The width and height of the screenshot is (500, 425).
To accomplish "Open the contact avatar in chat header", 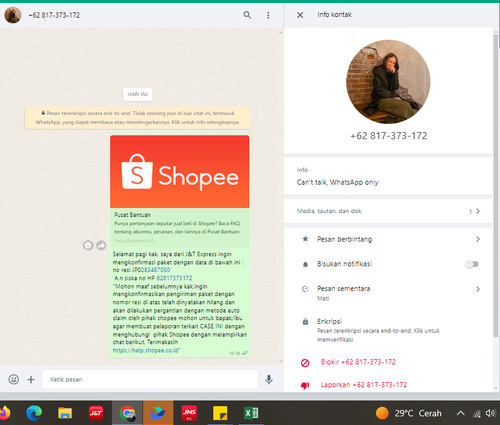I will click(x=13, y=15).
